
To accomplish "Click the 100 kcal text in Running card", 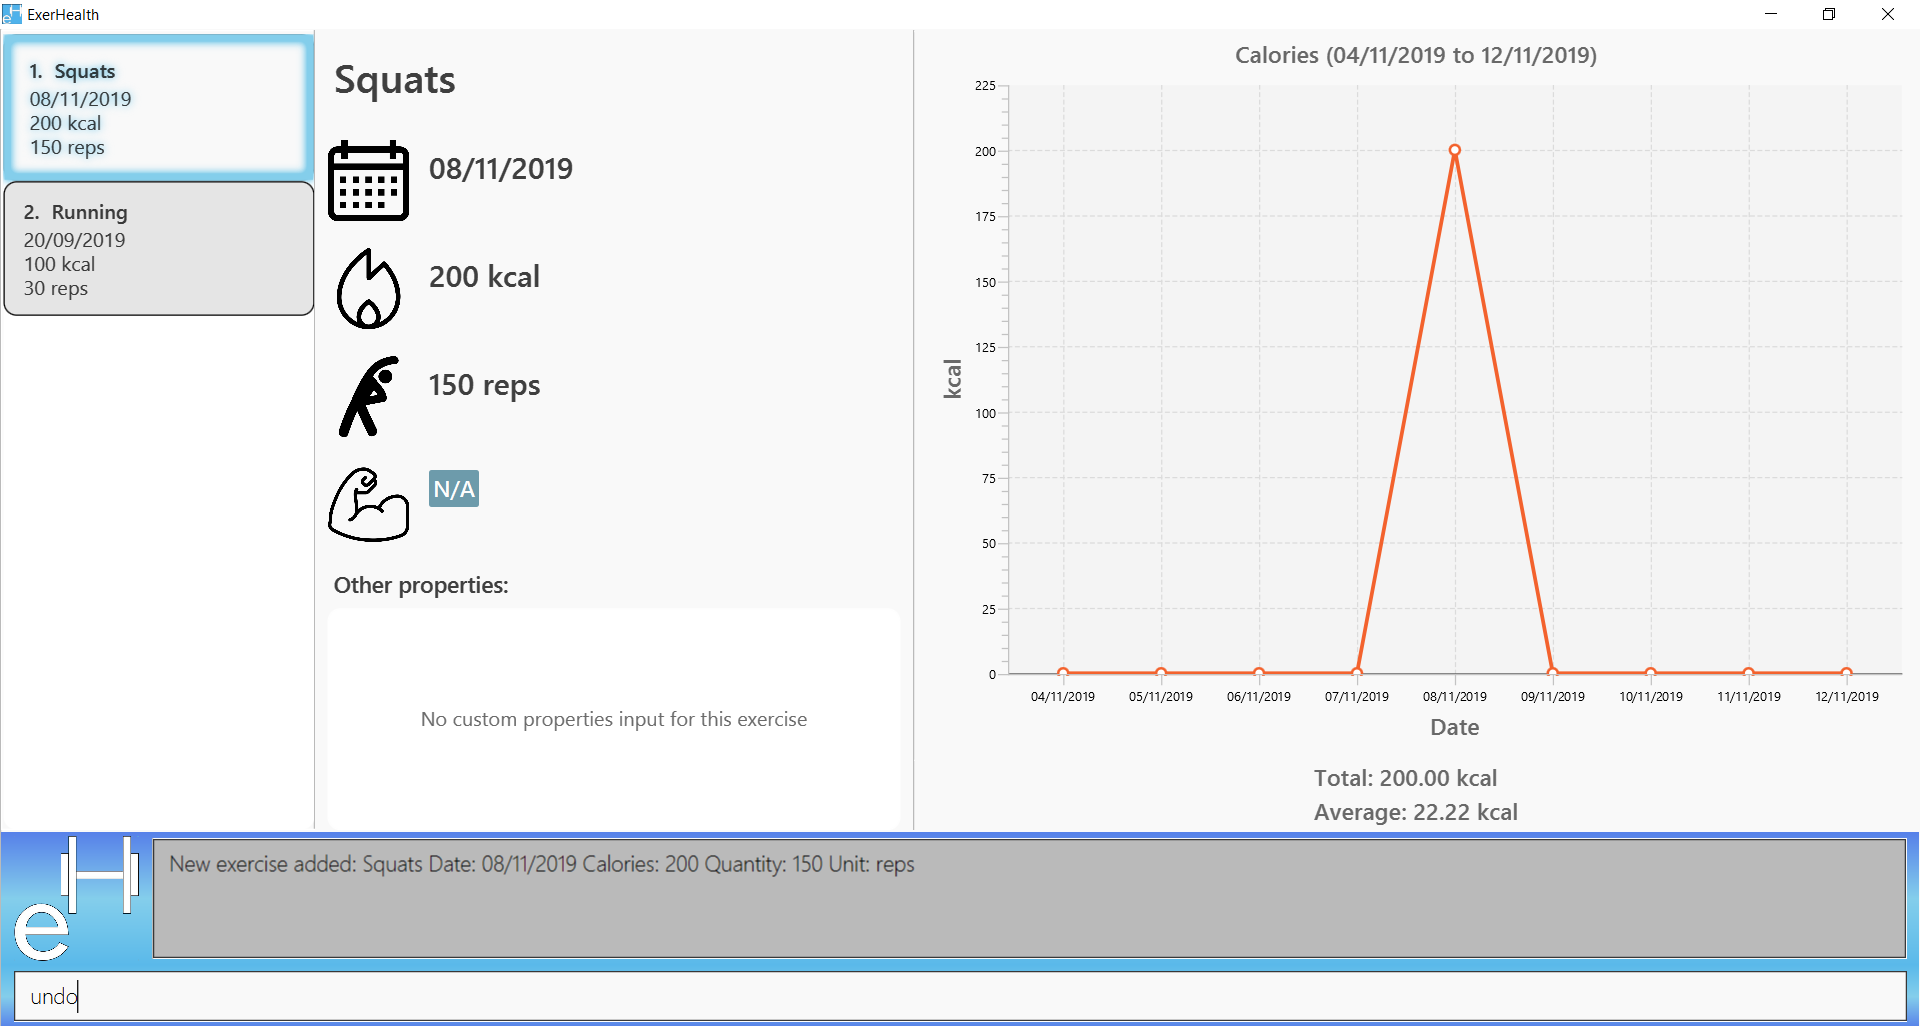I will 60,264.
